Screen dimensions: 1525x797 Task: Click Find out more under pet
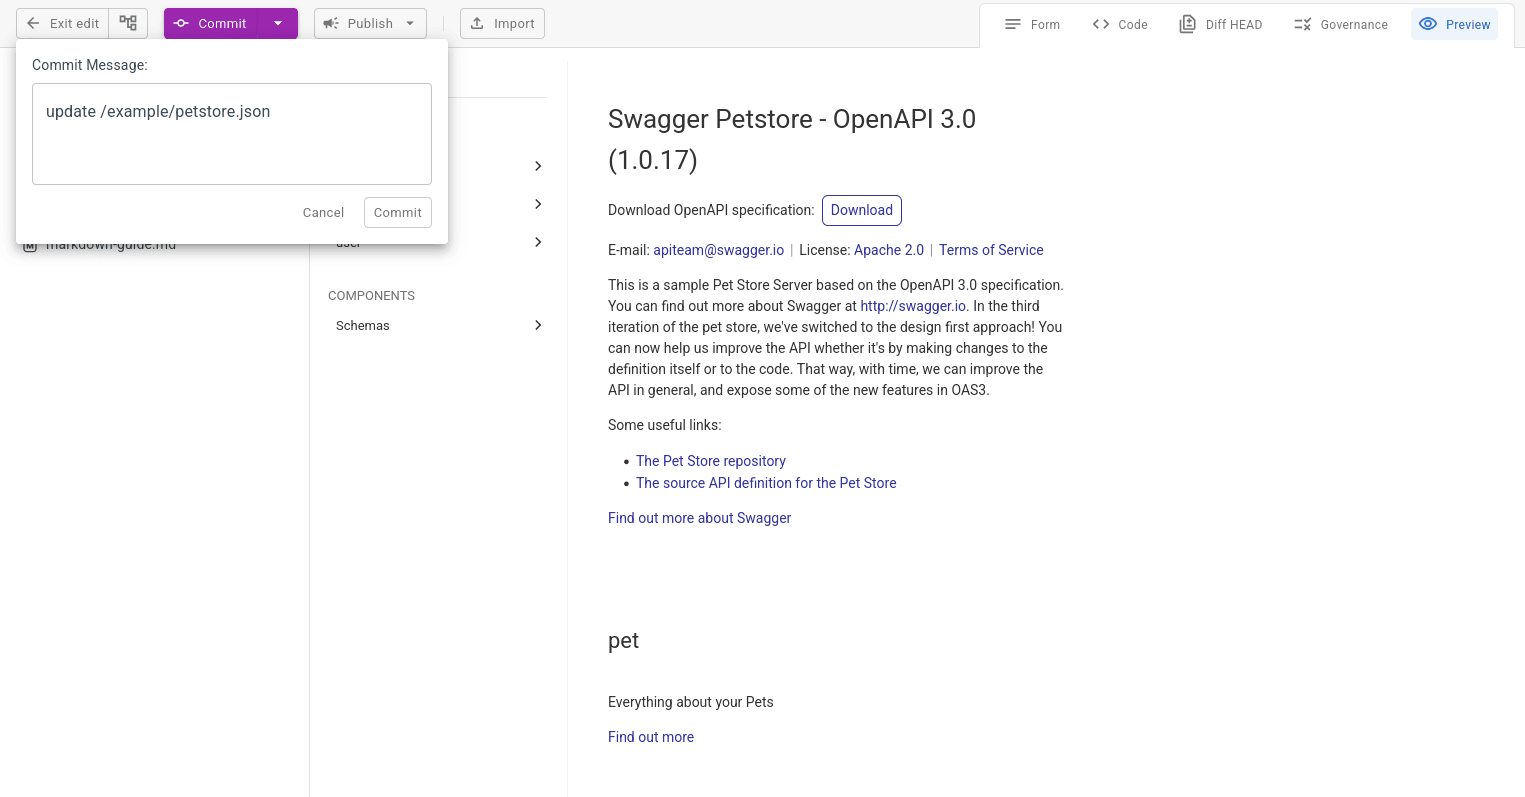coord(651,737)
